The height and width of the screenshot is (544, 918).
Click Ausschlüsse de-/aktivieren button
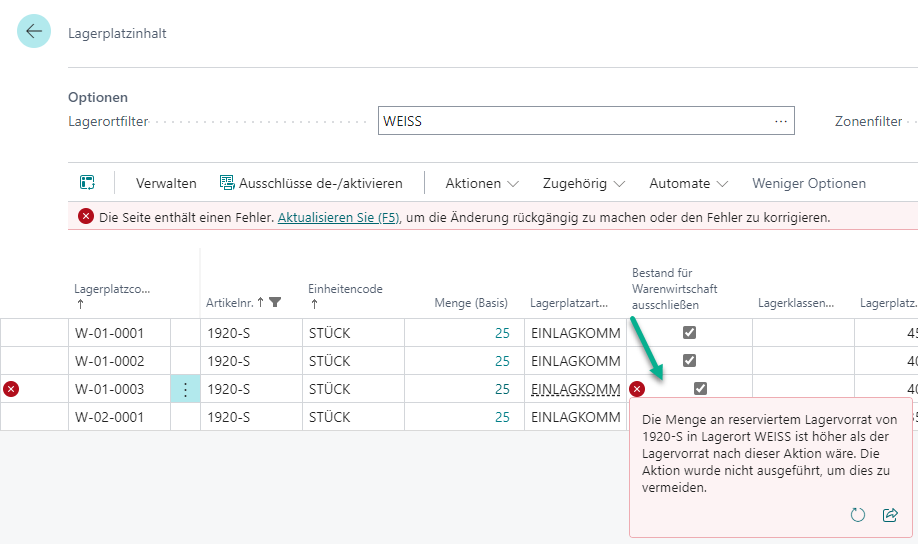tap(311, 183)
